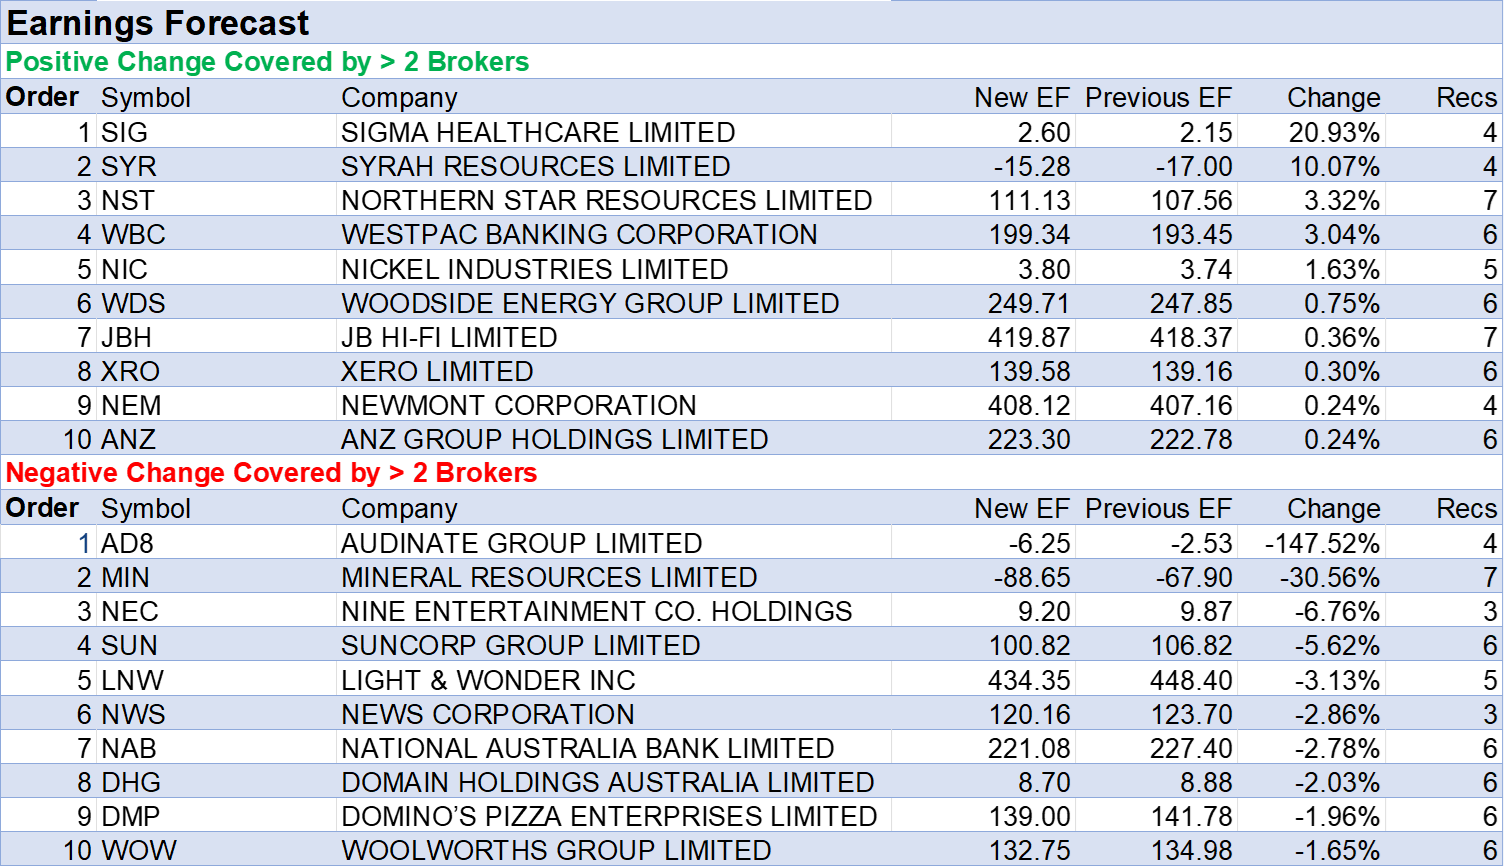
Task: Click the SYR symbol cell
Action: (x=129, y=166)
